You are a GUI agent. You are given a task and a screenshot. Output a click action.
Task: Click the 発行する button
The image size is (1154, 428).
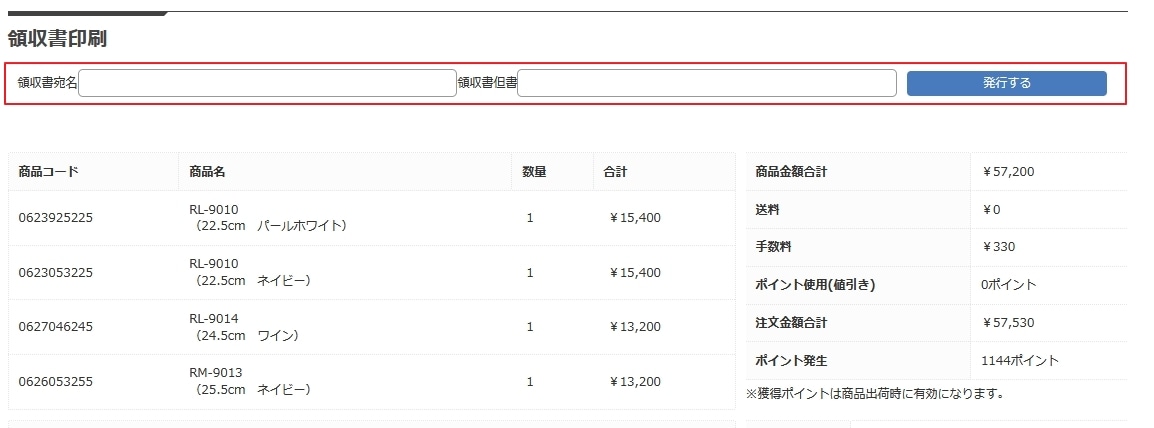[x=1006, y=83]
